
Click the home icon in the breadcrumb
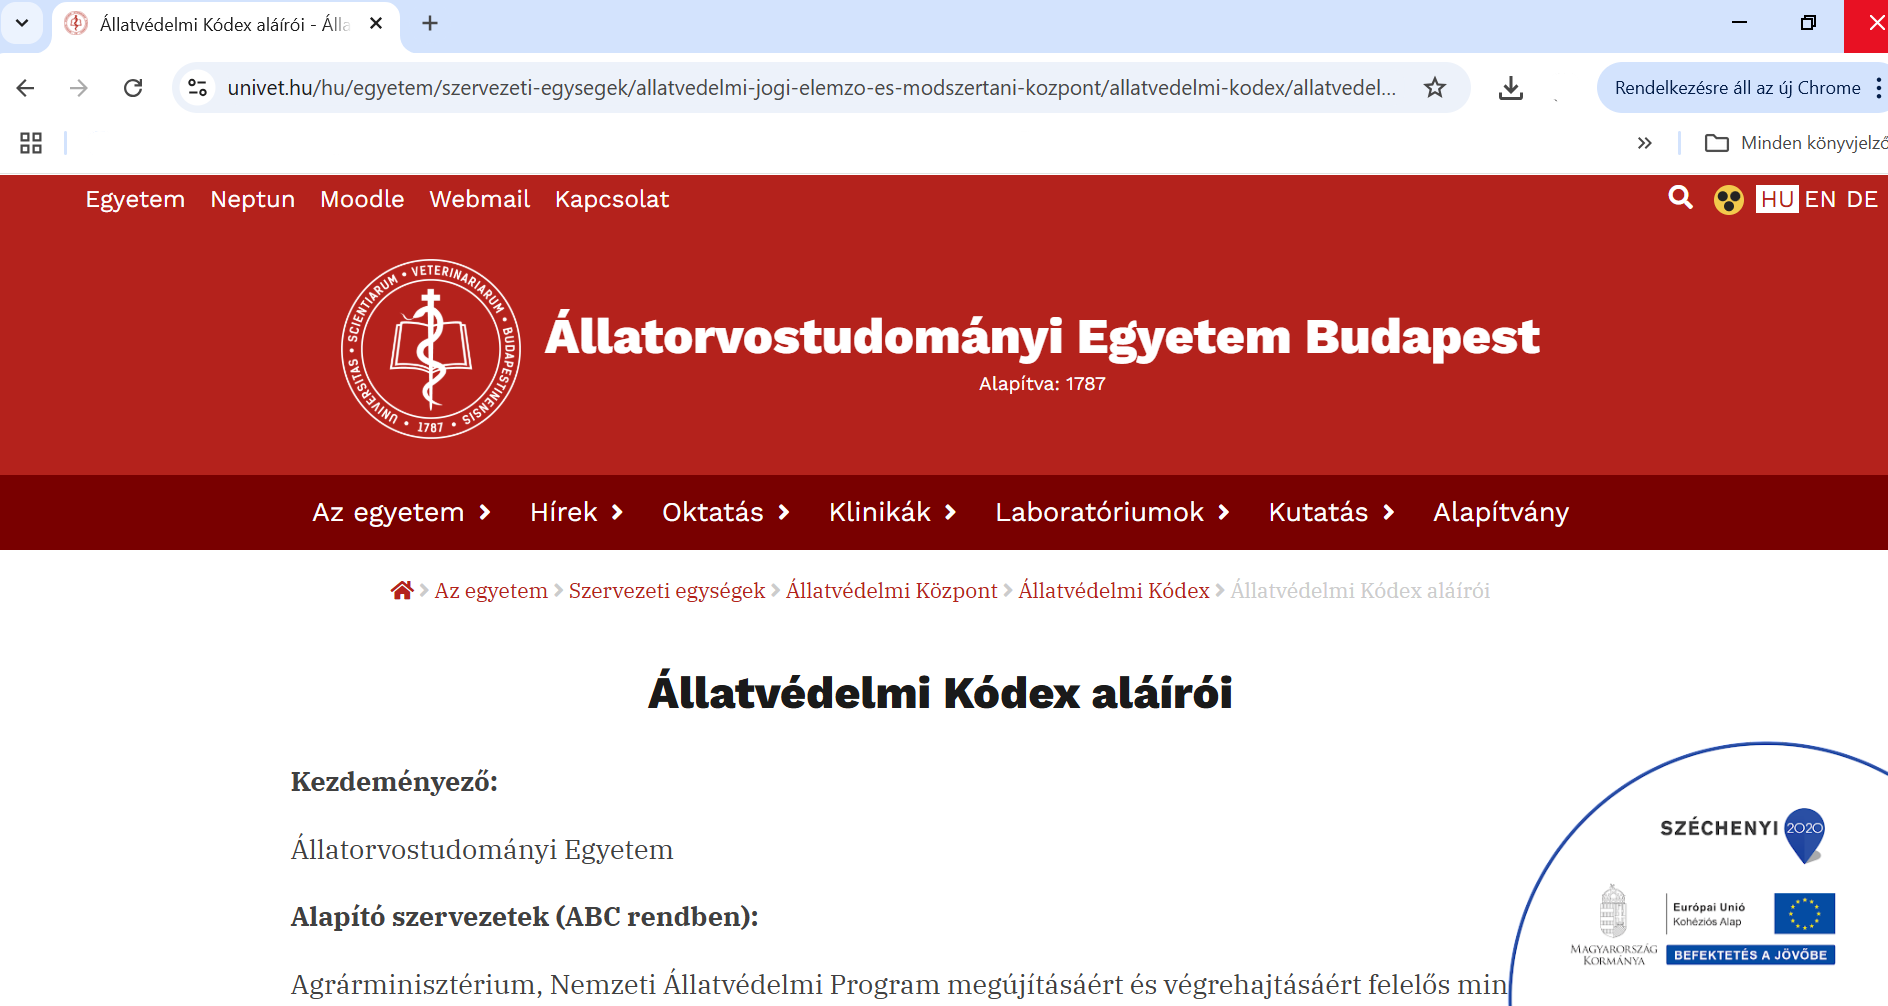[x=402, y=590]
